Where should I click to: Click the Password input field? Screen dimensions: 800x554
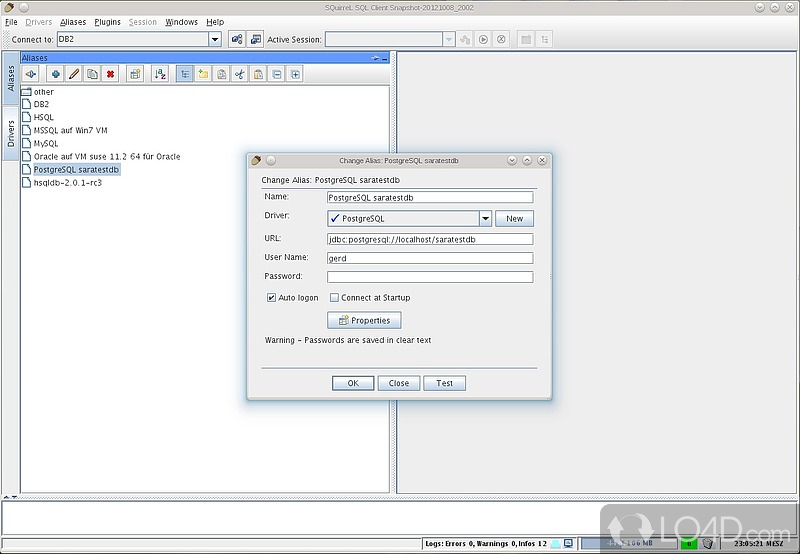[430, 277]
